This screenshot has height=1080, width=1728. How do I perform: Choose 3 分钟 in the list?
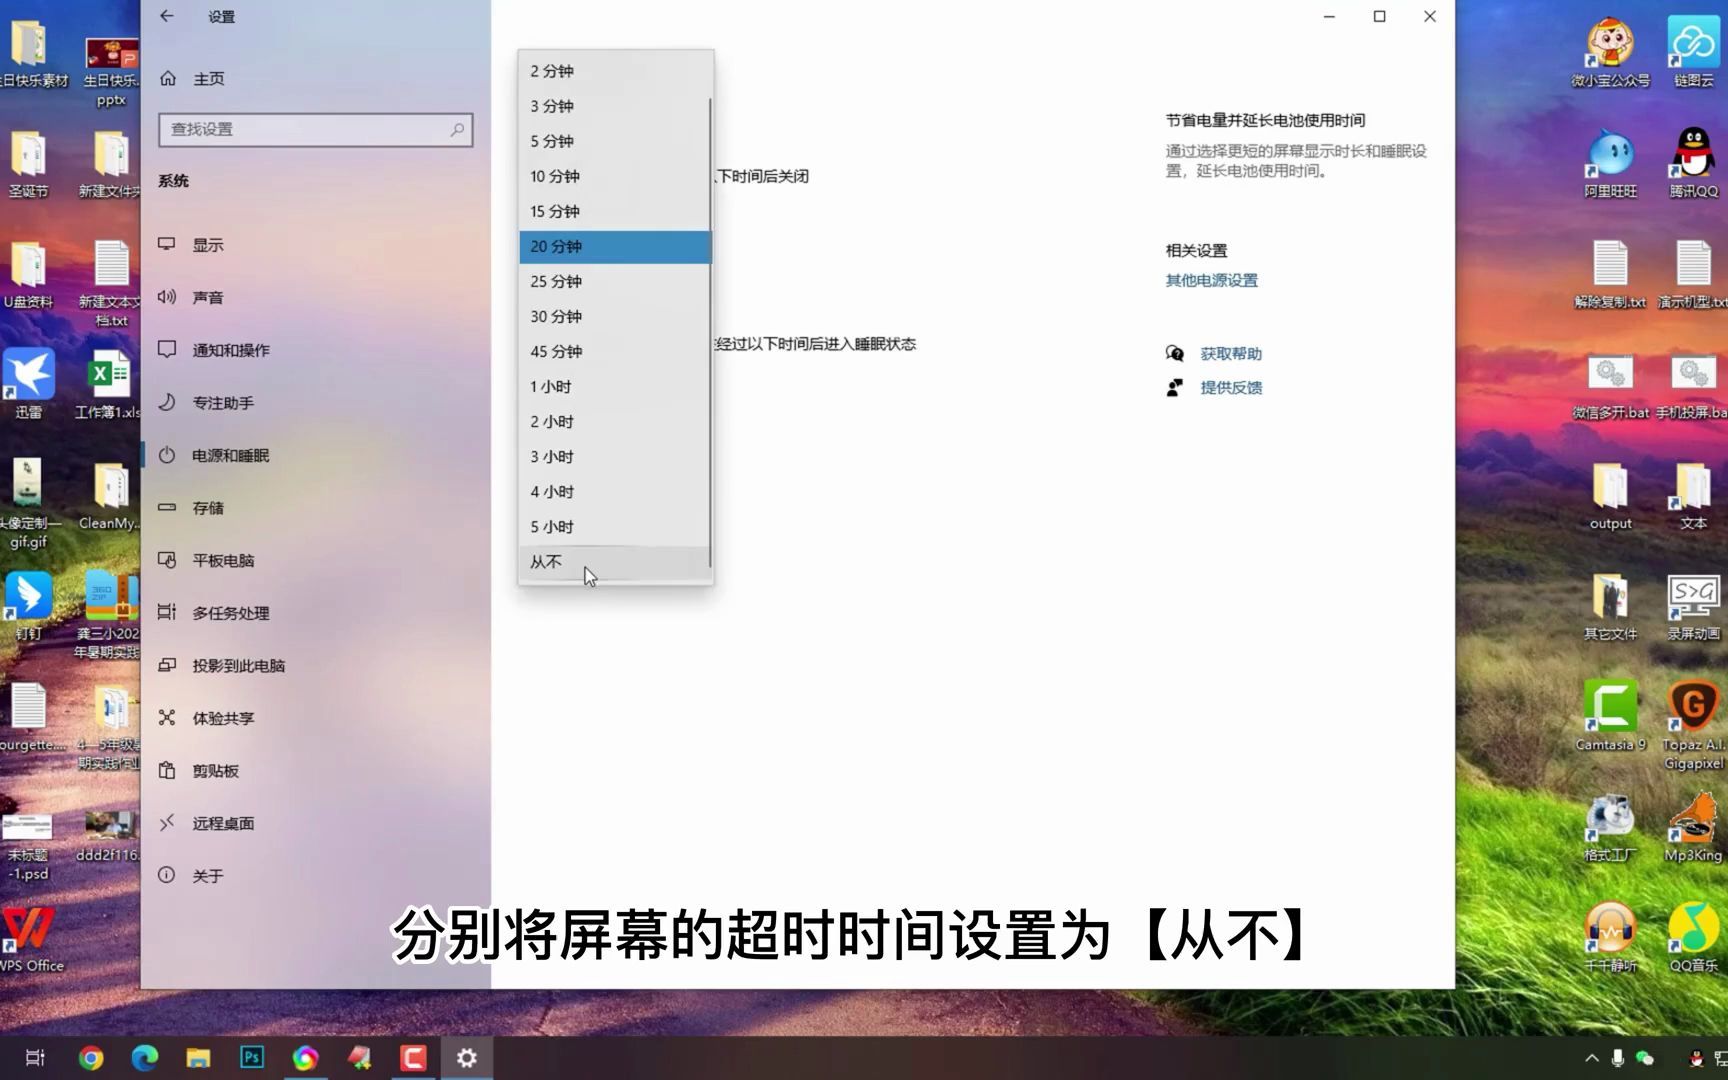[x=614, y=106]
